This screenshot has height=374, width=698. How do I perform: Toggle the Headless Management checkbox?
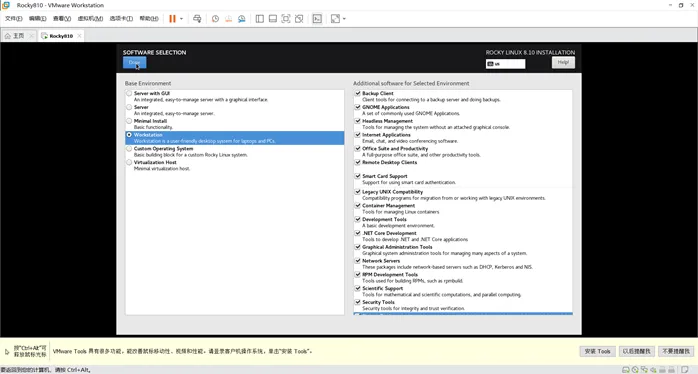[357, 121]
